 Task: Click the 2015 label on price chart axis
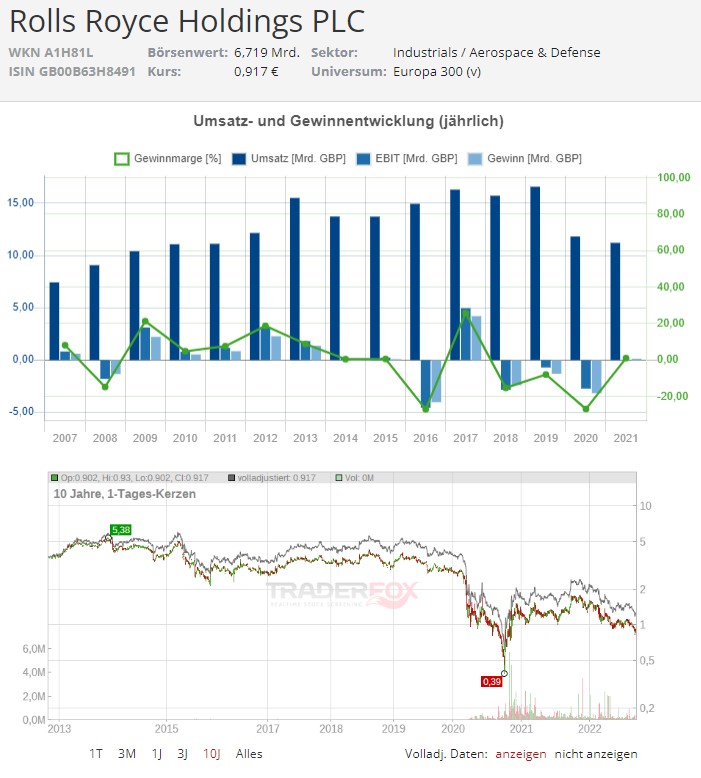[x=166, y=729]
